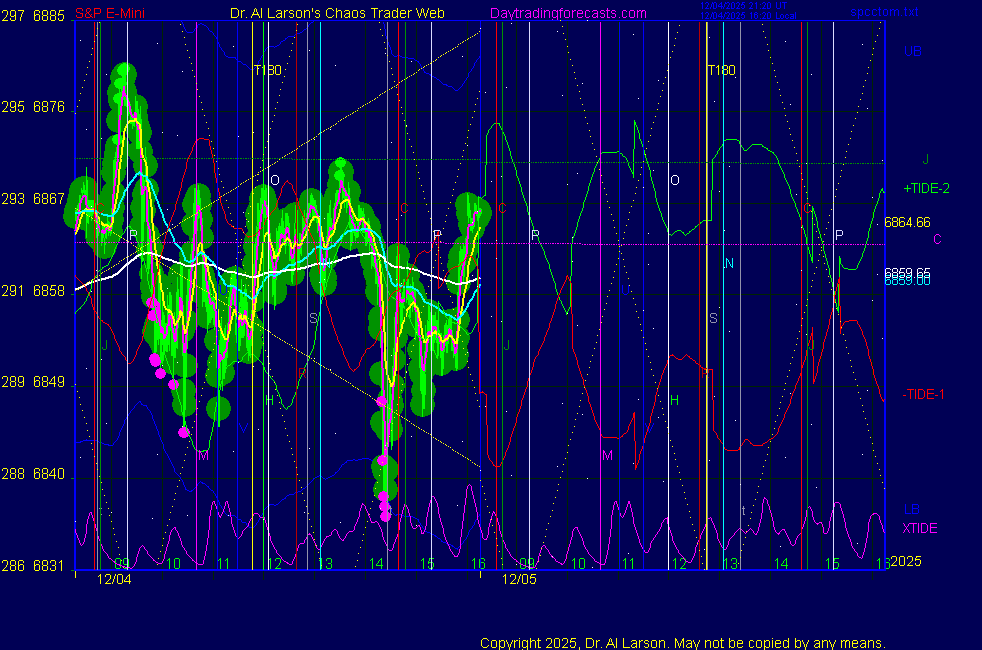Viewport: 982px width, 650px height.
Task: Click the LB lower band label
Action: coord(912,509)
